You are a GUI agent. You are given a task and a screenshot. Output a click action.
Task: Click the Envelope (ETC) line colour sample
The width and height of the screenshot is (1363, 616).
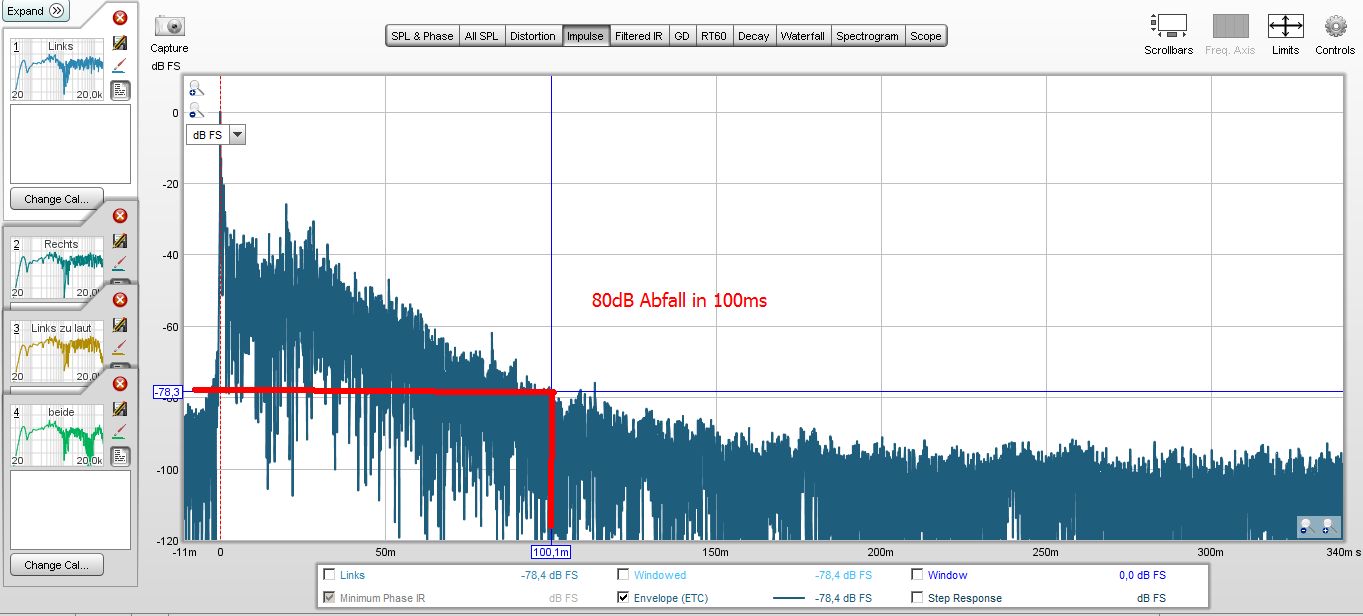[x=789, y=598]
